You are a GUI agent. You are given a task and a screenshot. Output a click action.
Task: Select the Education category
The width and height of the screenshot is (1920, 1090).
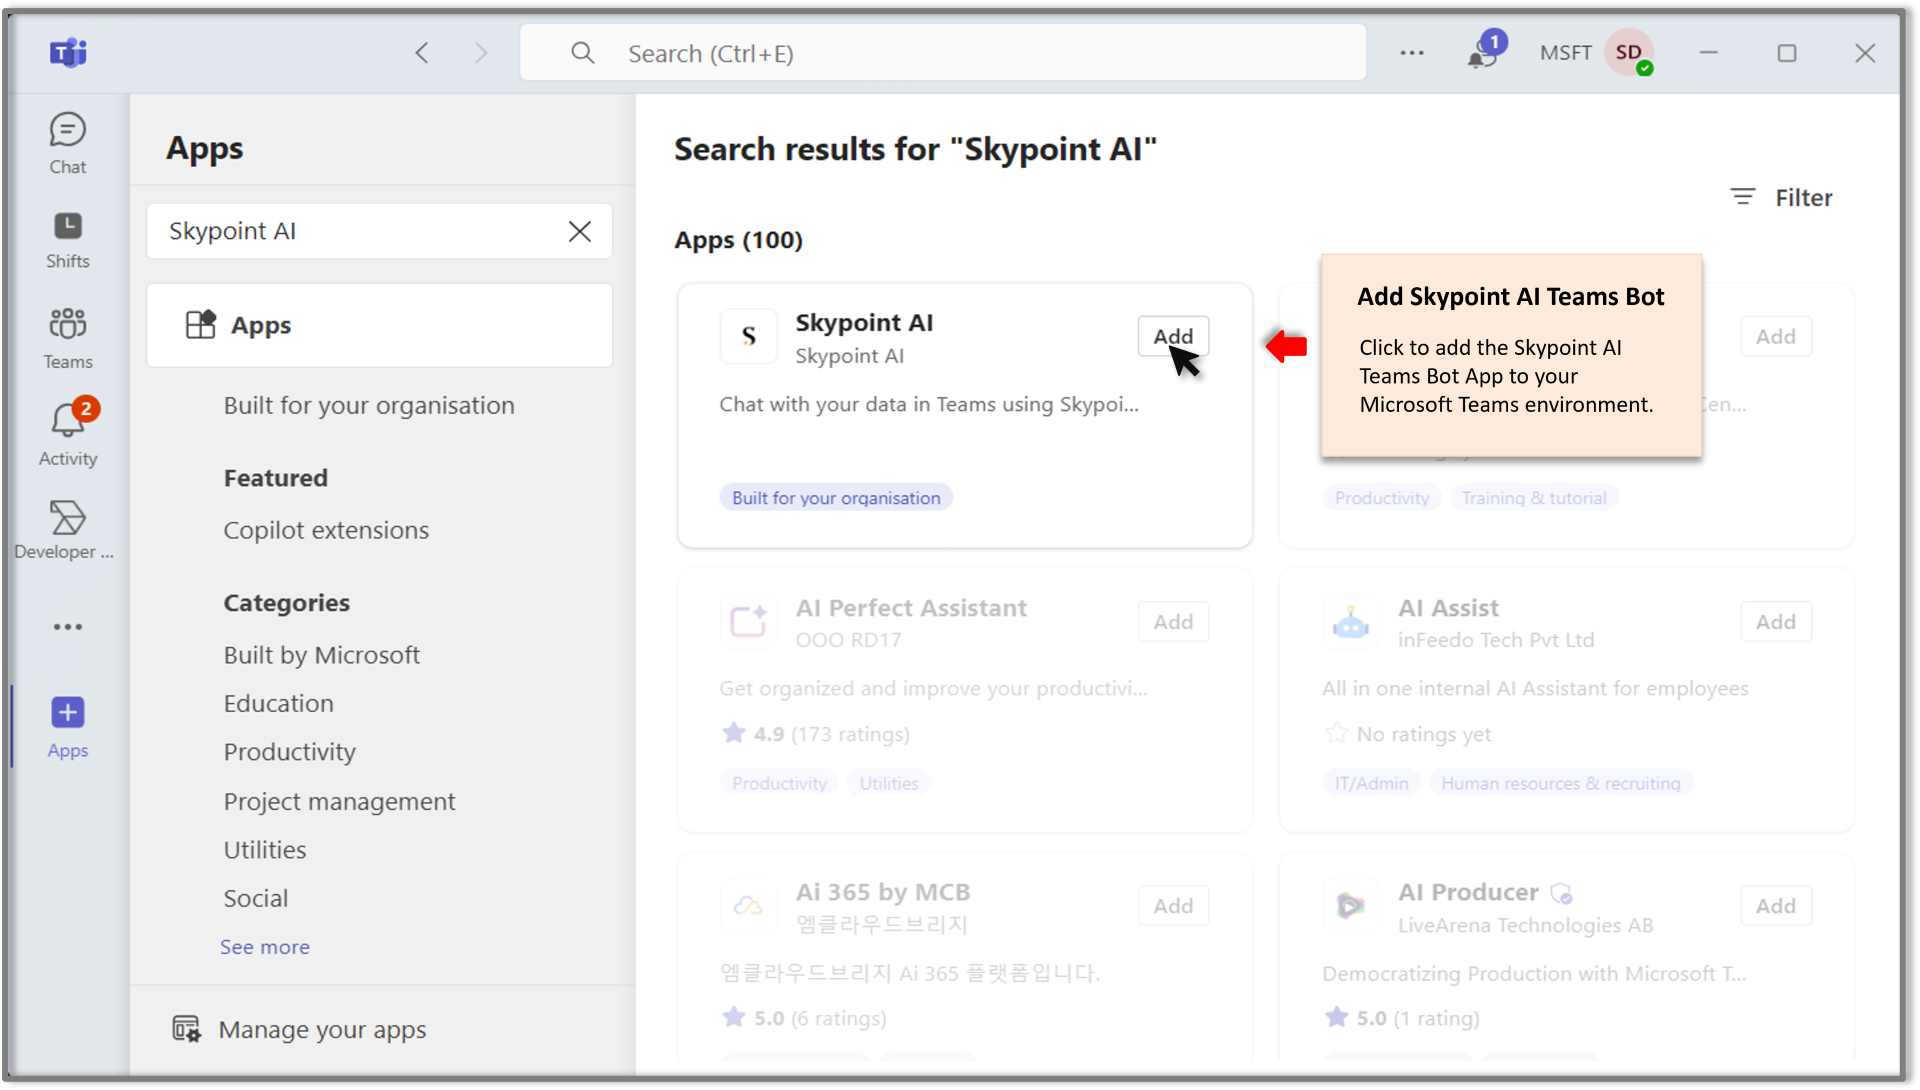(x=279, y=703)
